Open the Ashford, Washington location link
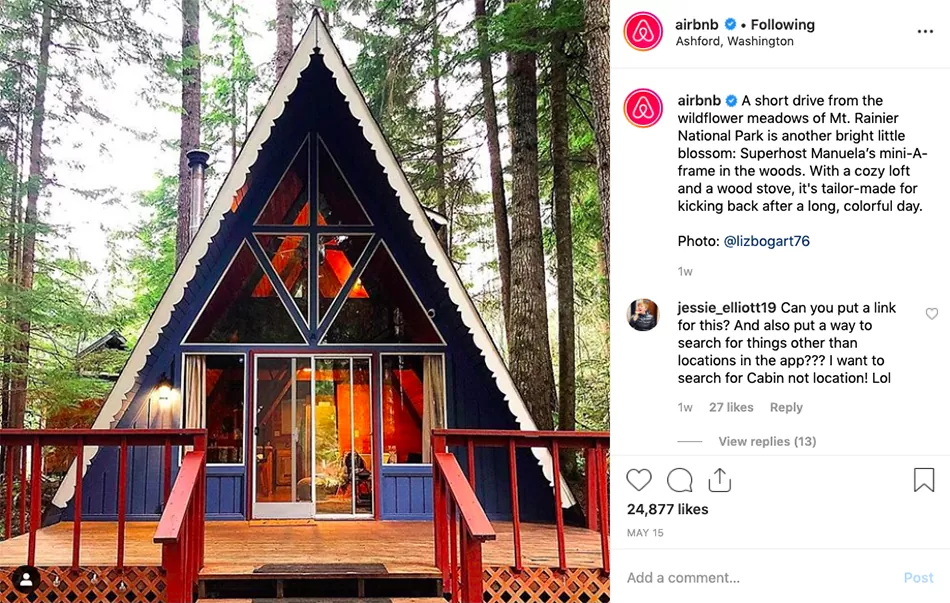 coord(734,41)
